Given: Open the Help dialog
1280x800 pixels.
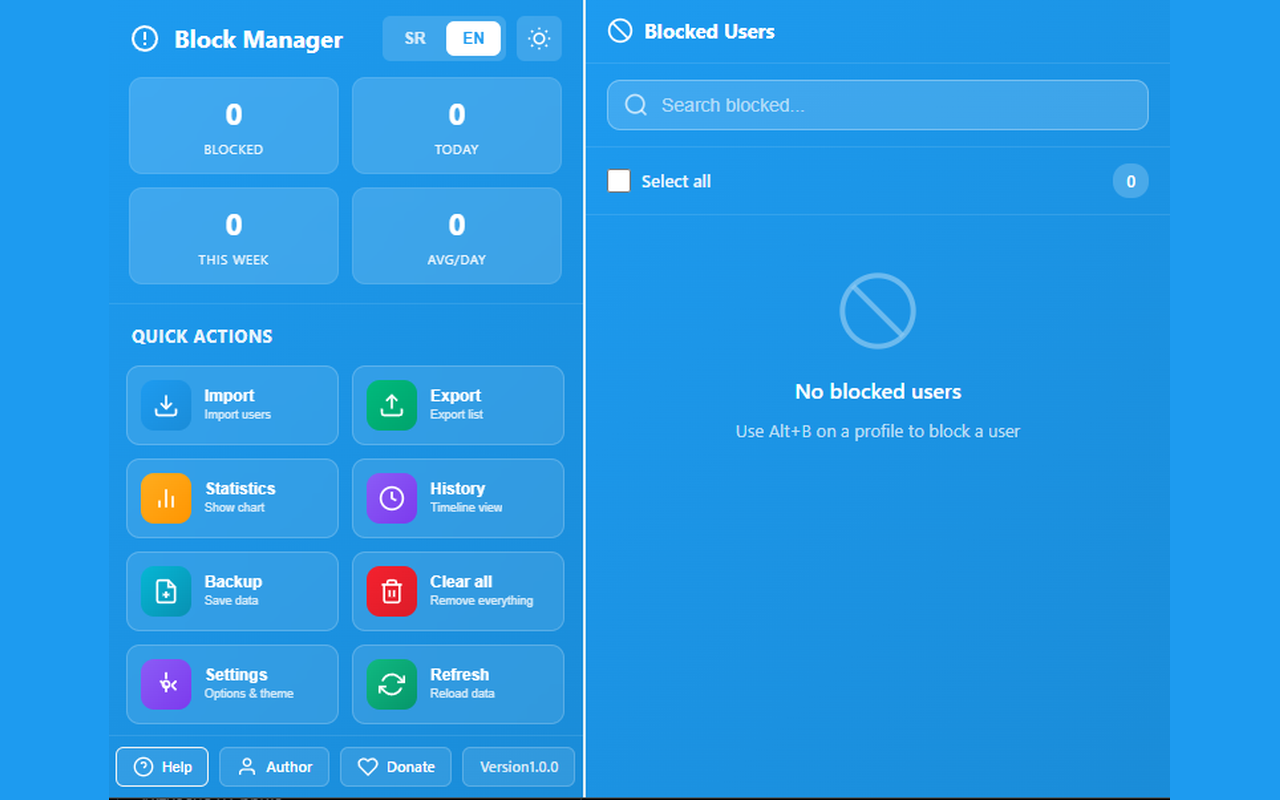Looking at the screenshot, I should click(x=162, y=767).
